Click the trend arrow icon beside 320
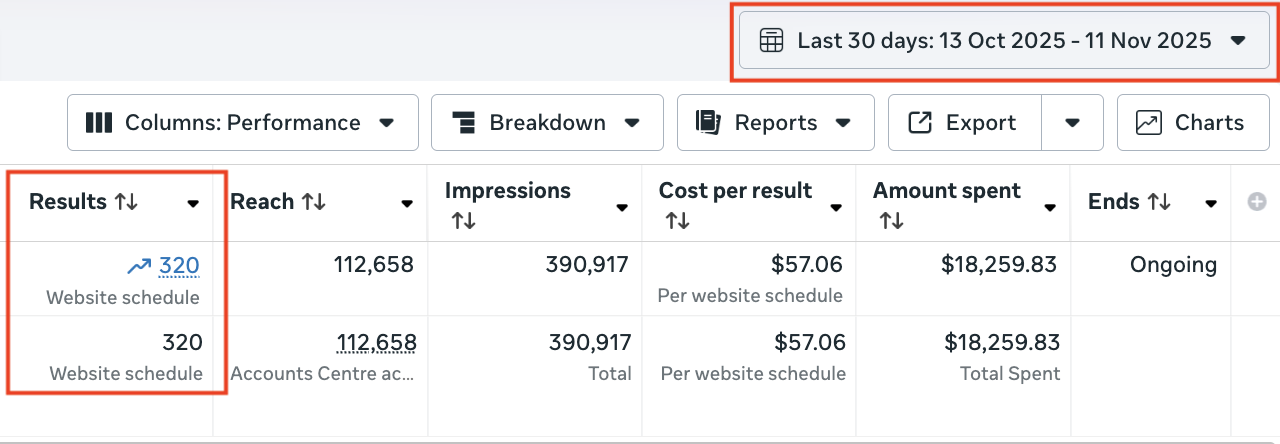Viewport: 1280px width, 444px height. [x=140, y=266]
